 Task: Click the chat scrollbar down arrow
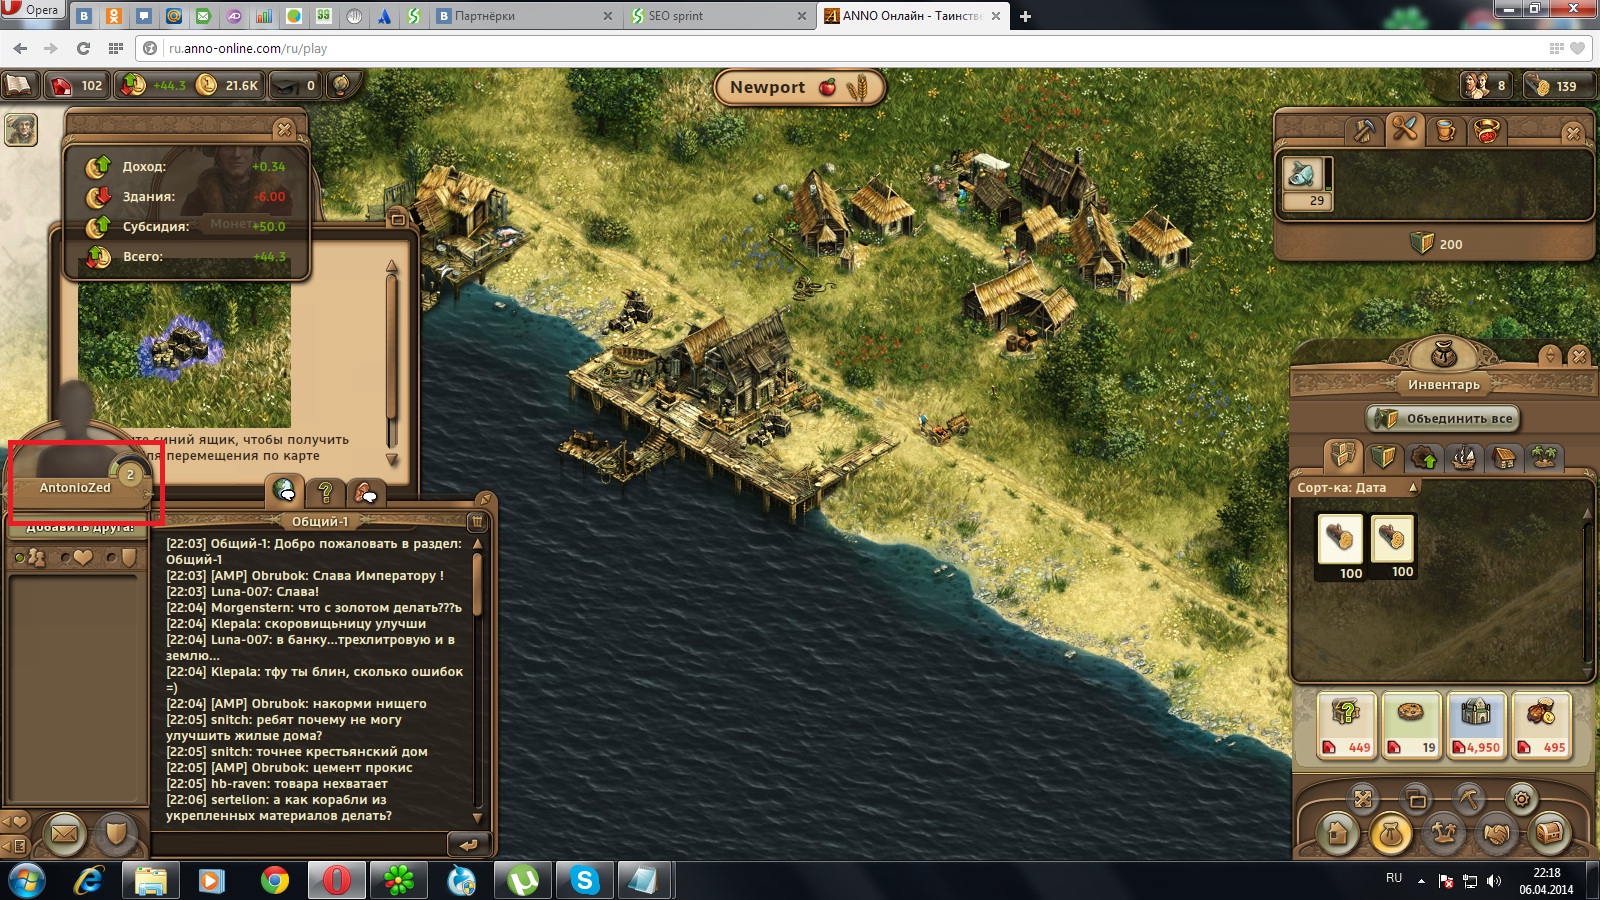tap(477, 817)
